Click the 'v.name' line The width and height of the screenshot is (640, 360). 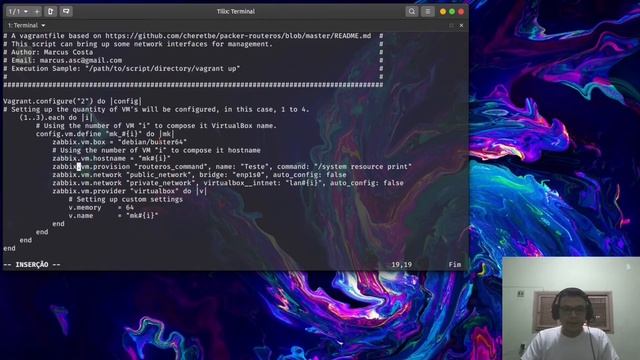click(x=113, y=216)
